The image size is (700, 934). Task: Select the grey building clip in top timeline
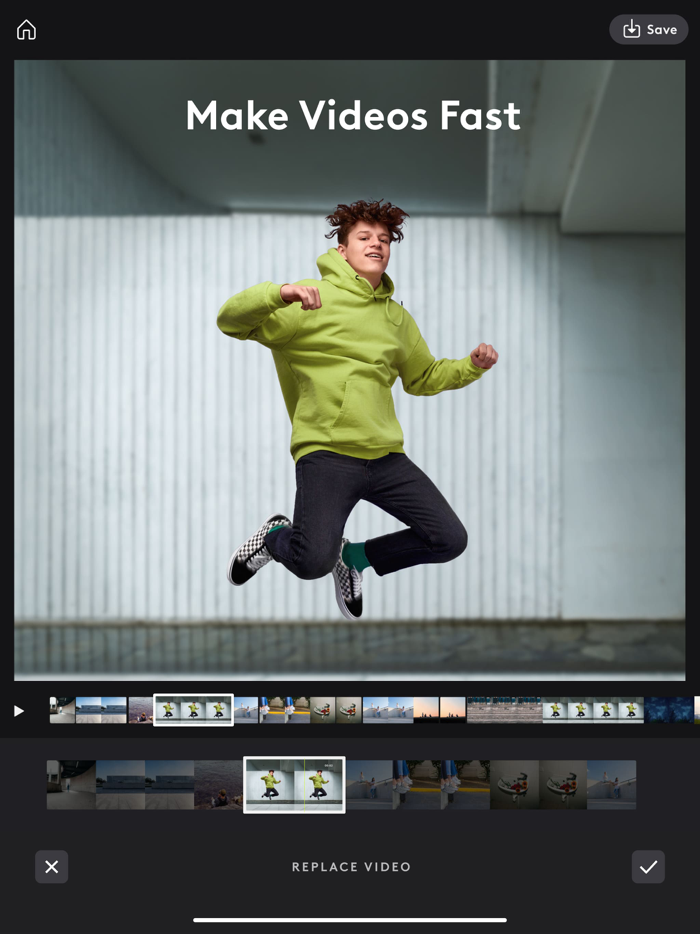[x=101, y=710]
